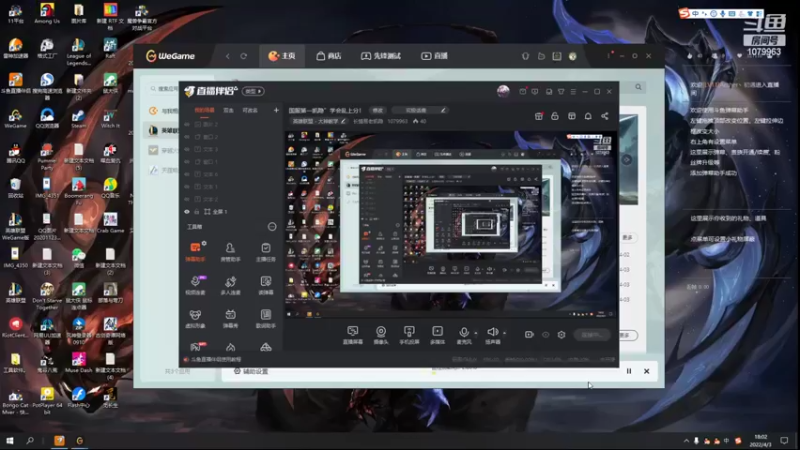Switch to the 主页 tab in WeGame

tap(282, 56)
